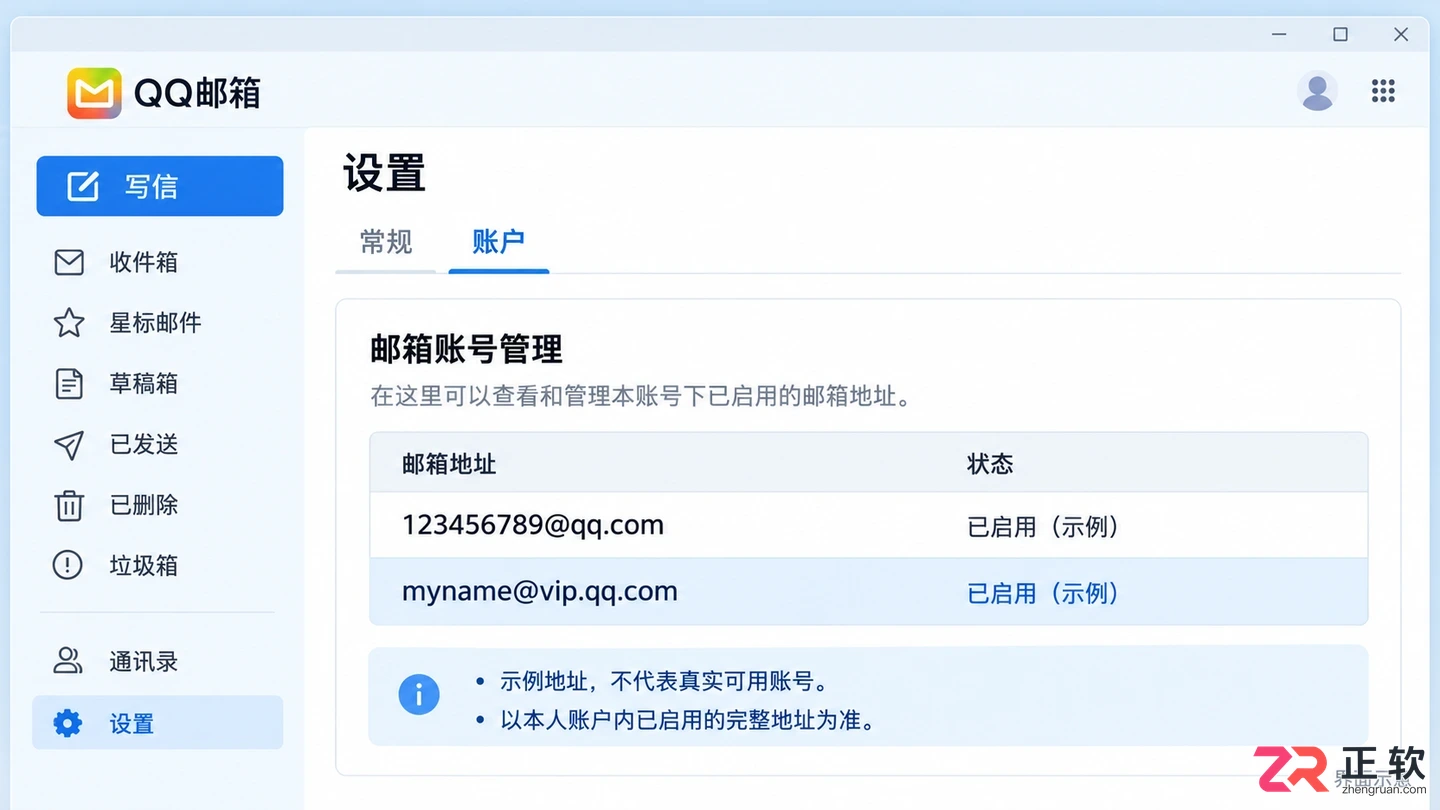Image resolution: width=1440 pixels, height=810 pixels.
Task: Open 草稿箱 folder label
Action: point(144,383)
